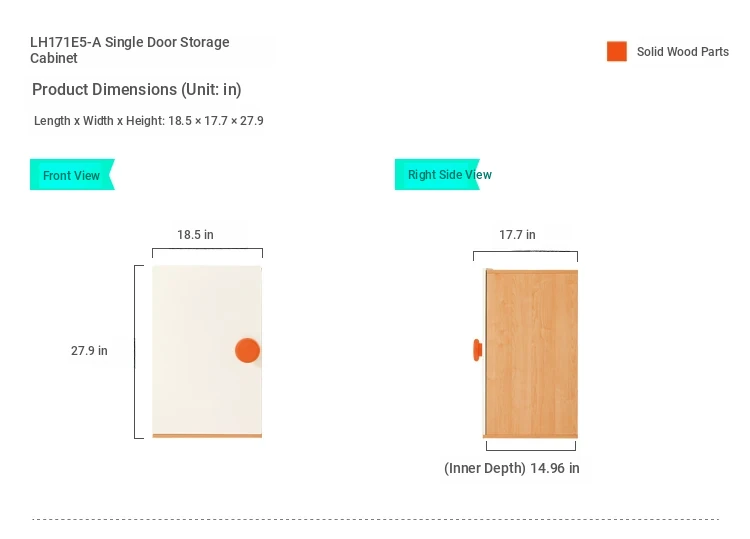
Task: Select the Front View tag
Action: 71,175
